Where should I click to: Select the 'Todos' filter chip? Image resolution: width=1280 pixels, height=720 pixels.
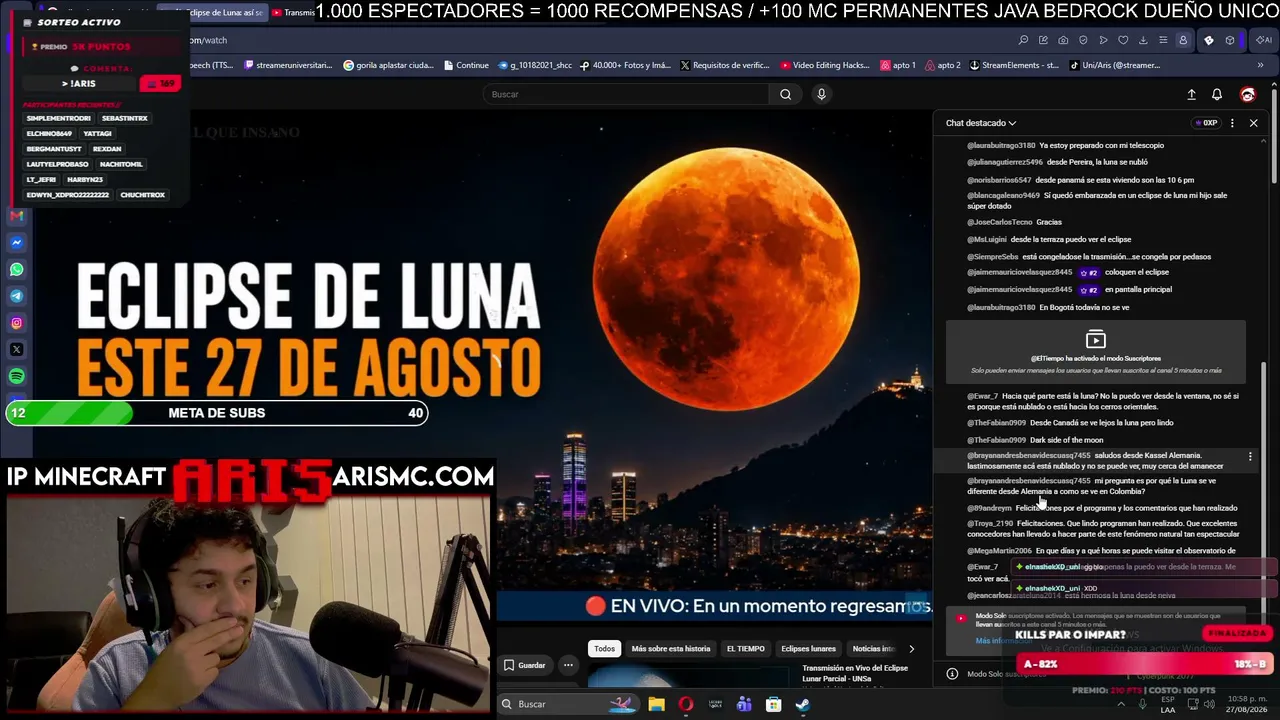click(x=604, y=649)
